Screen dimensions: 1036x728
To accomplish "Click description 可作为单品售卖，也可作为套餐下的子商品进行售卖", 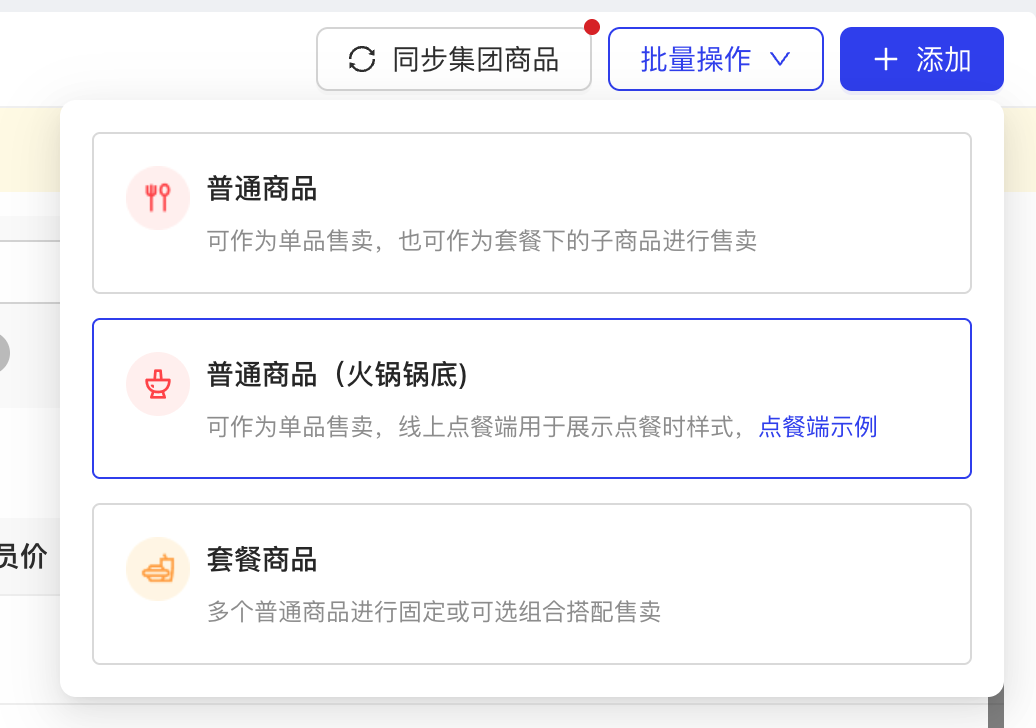I will point(482,240).
